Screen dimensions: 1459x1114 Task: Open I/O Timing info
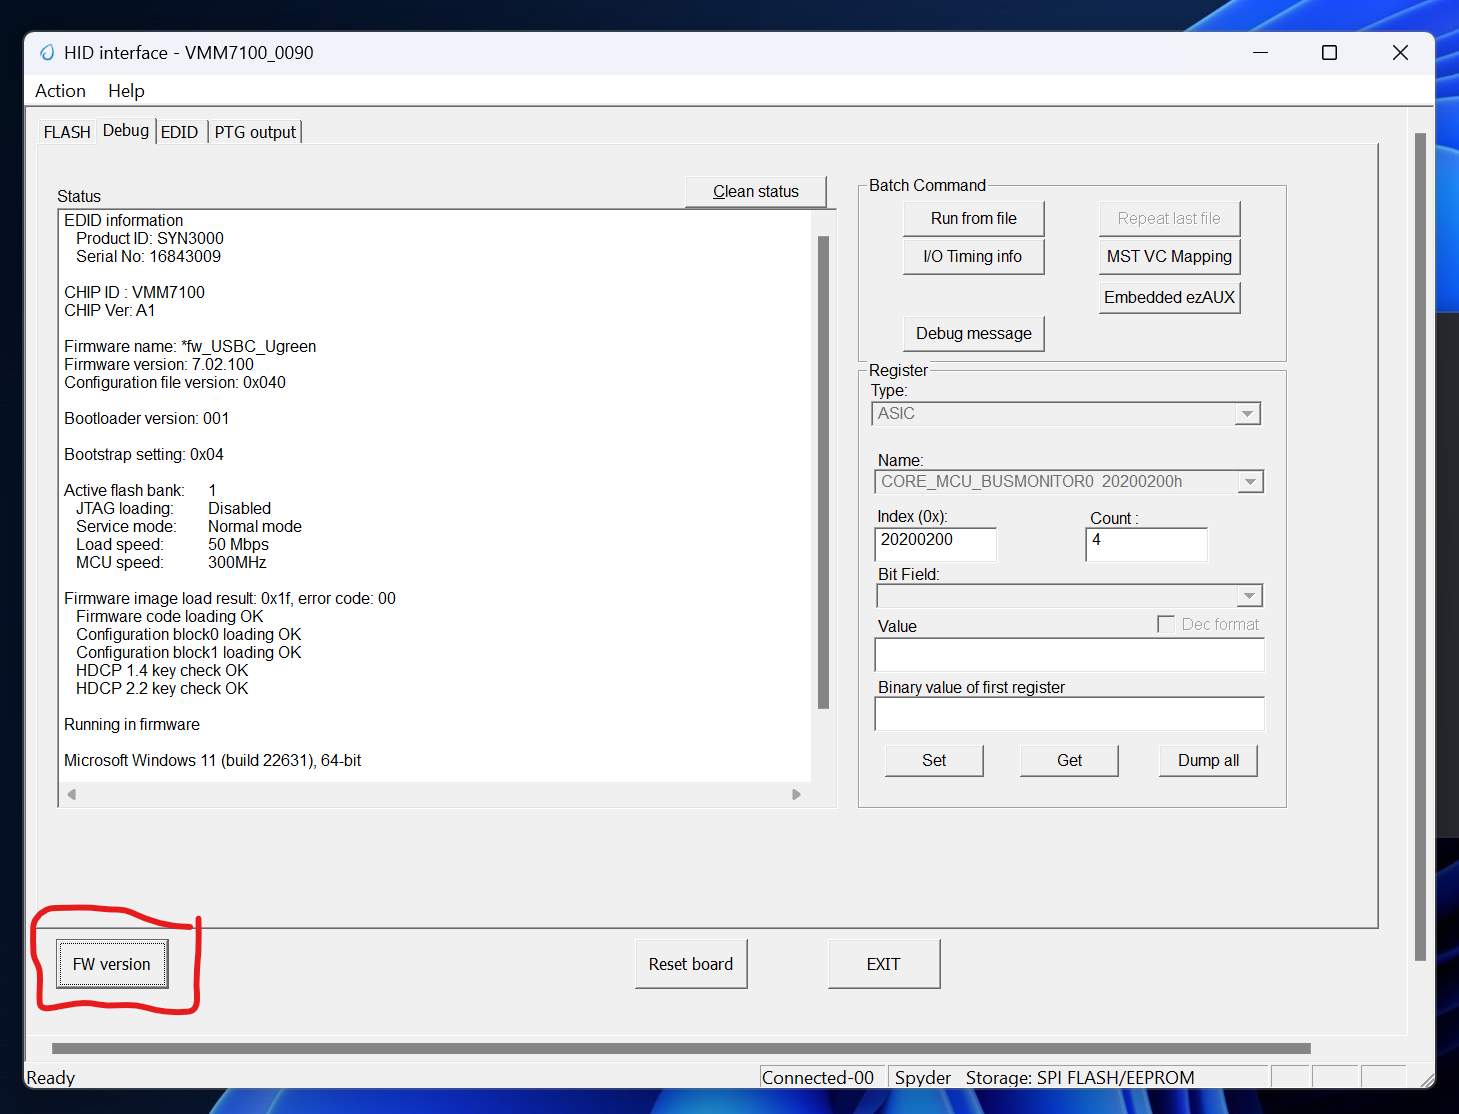(x=974, y=256)
